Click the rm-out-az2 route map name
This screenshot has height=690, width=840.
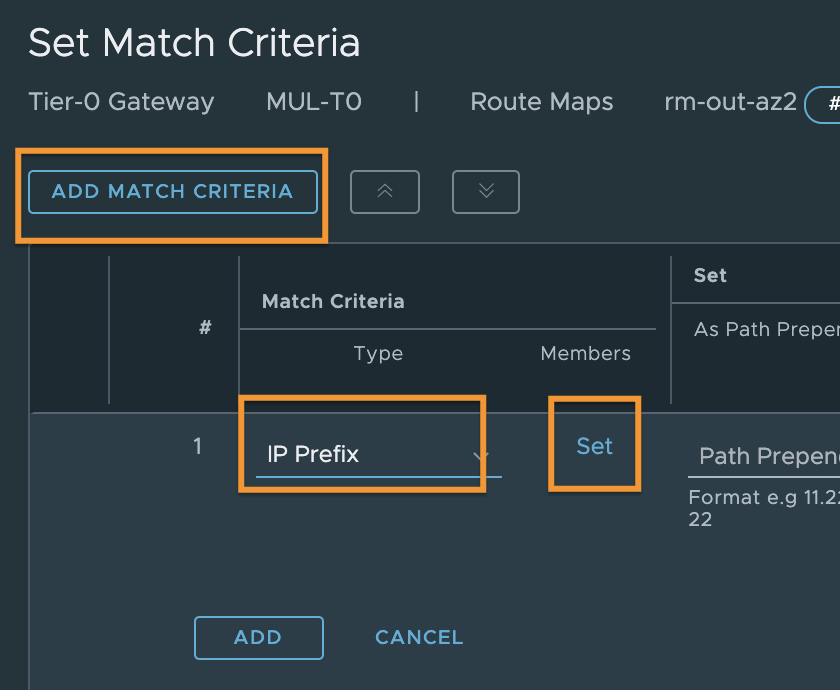click(x=730, y=101)
